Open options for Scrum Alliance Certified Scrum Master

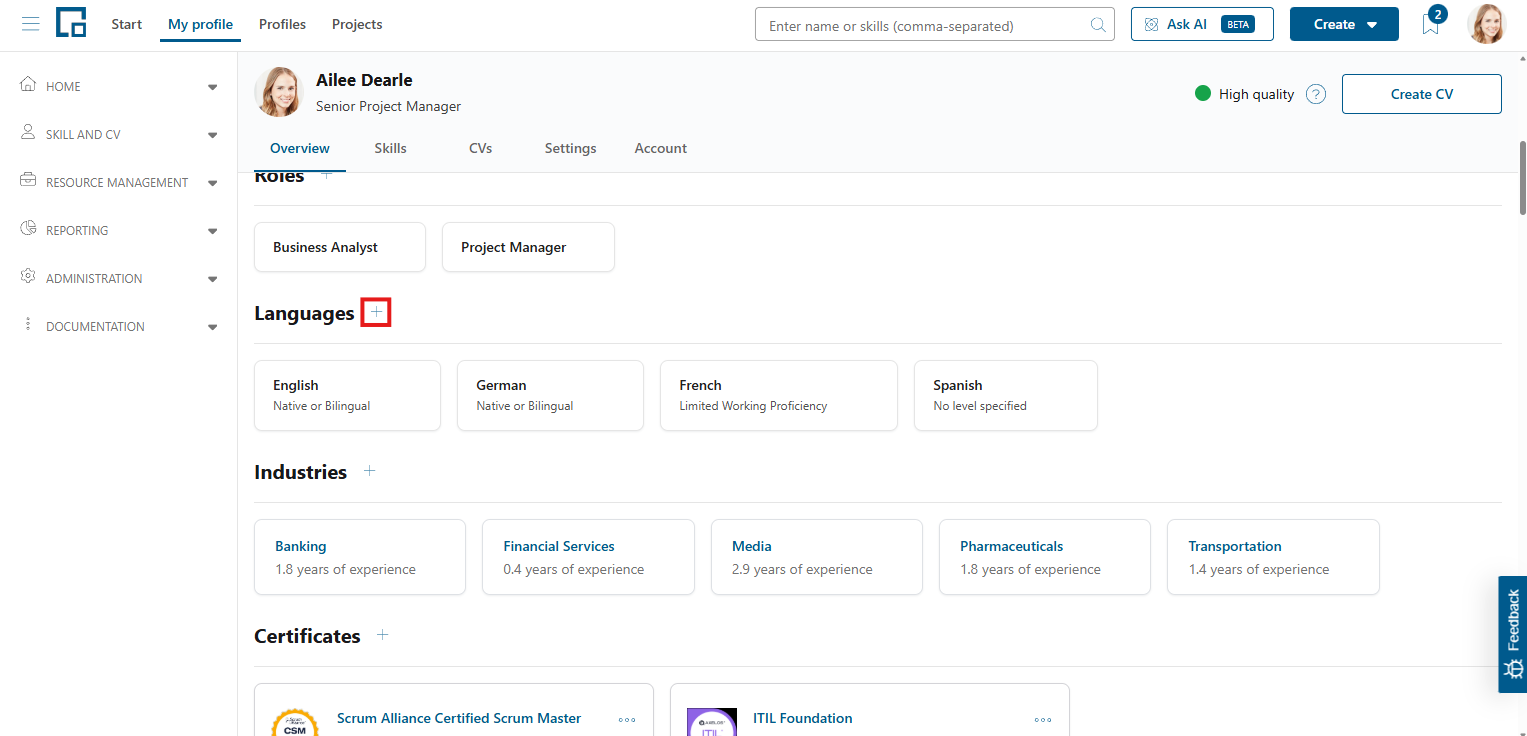tap(627, 719)
